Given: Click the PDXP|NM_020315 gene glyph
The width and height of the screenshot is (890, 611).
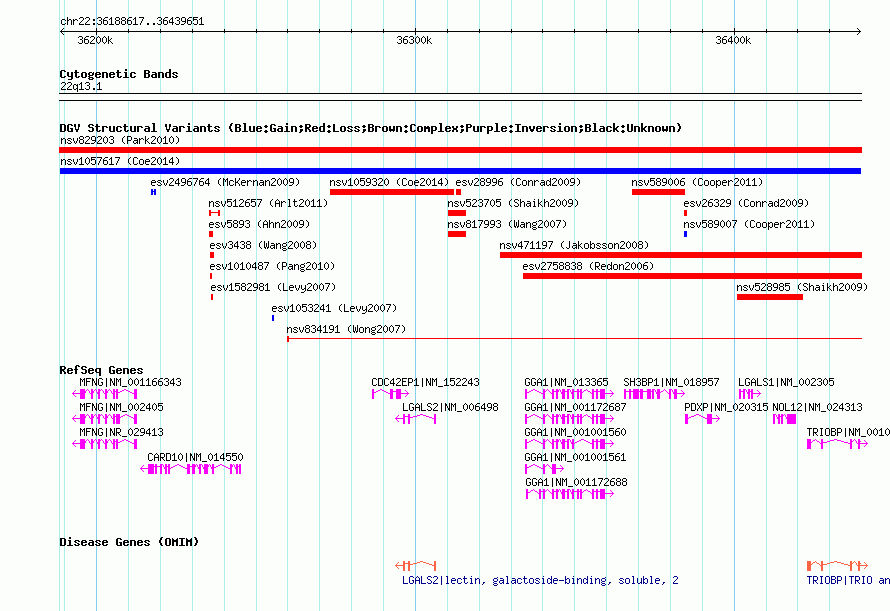Looking at the screenshot, I should click(703, 419).
